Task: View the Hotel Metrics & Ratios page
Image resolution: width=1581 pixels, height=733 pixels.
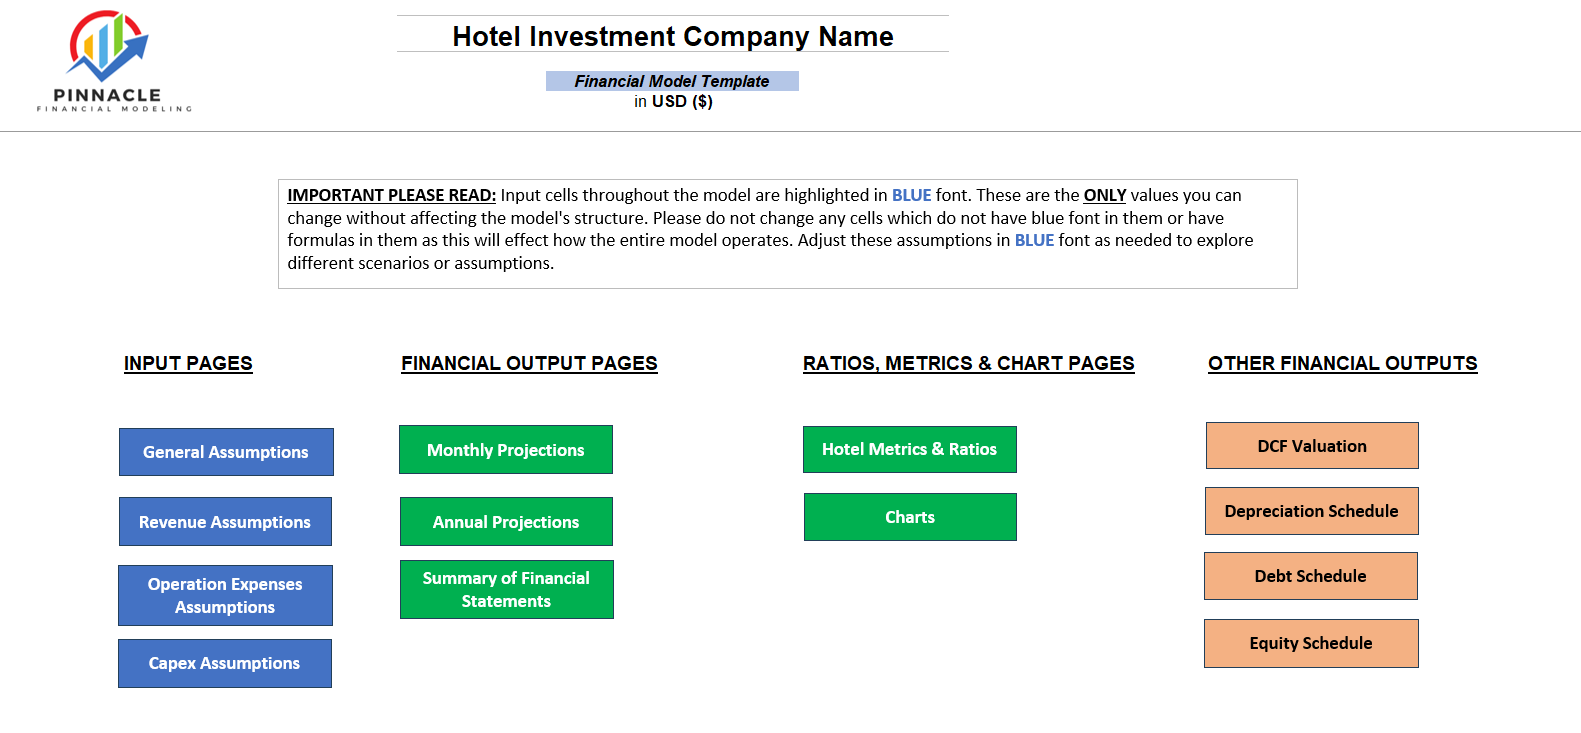Action: tap(910, 449)
